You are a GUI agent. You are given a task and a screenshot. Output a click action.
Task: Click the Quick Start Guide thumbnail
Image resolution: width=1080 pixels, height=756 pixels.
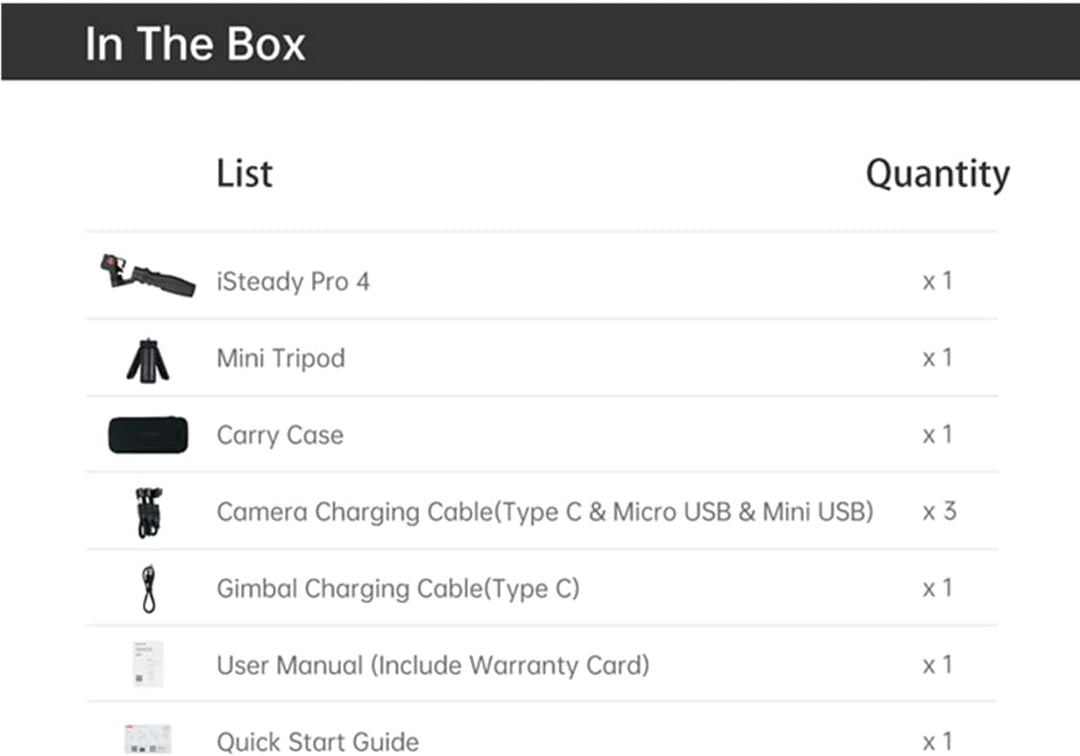point(148,739)
